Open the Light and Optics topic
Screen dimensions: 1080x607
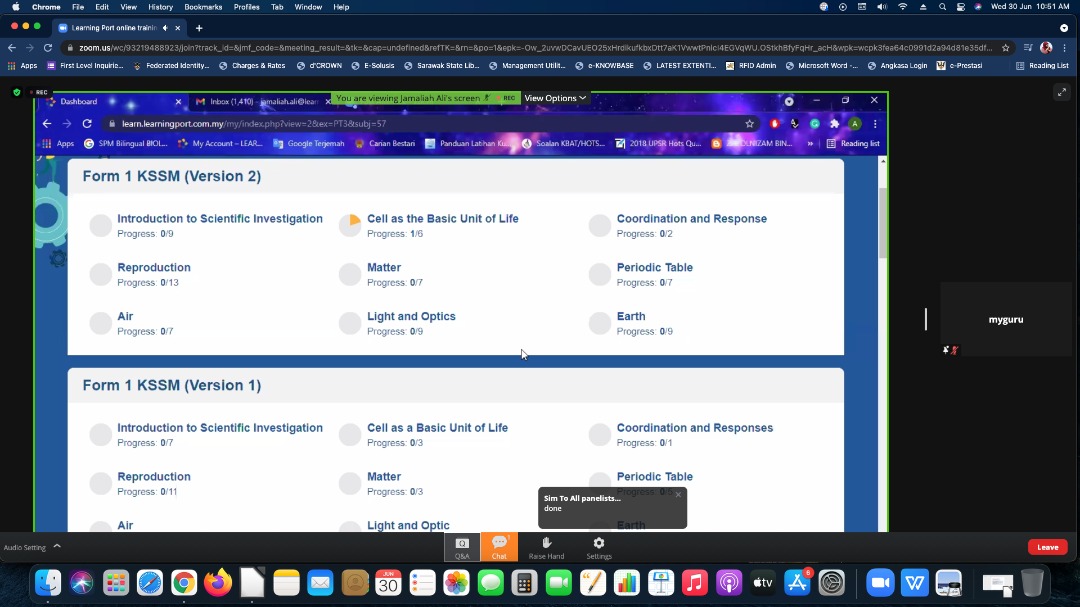click(x=411, y=316)
